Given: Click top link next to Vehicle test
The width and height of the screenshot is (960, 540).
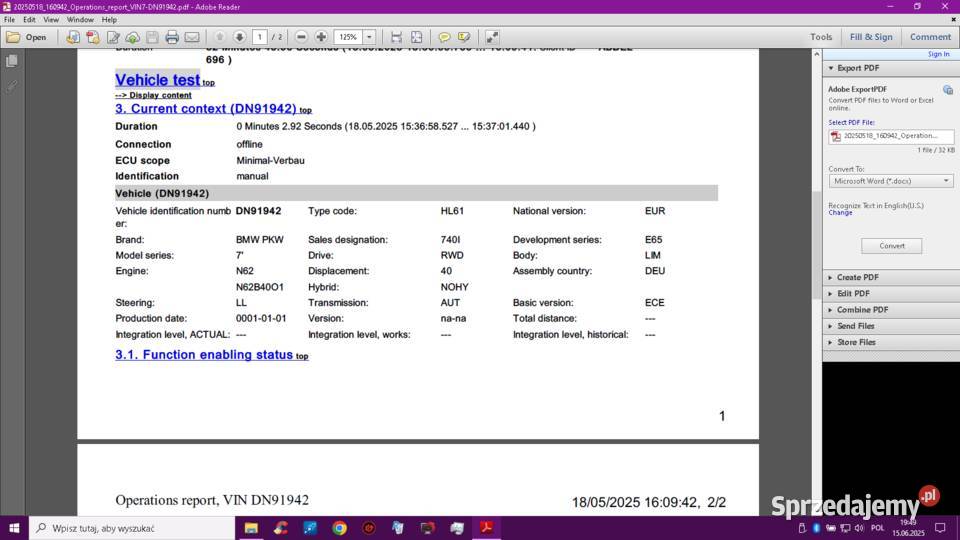Looking at the screenshot, I should pos(209,83).
